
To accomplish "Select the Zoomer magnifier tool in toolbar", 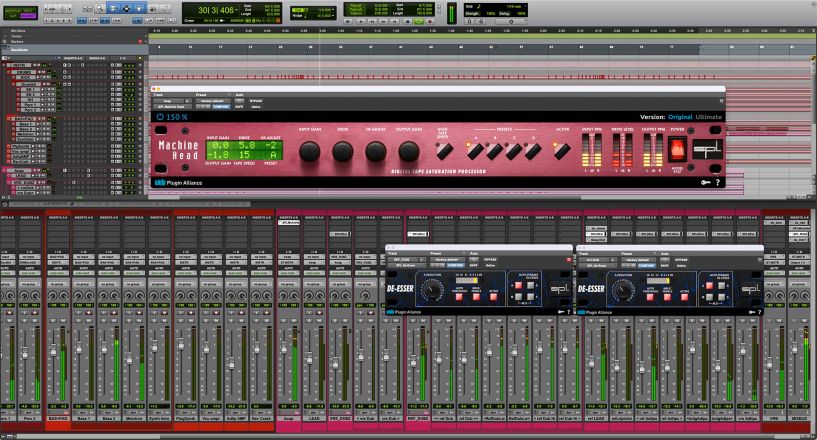I will point(100,8).
